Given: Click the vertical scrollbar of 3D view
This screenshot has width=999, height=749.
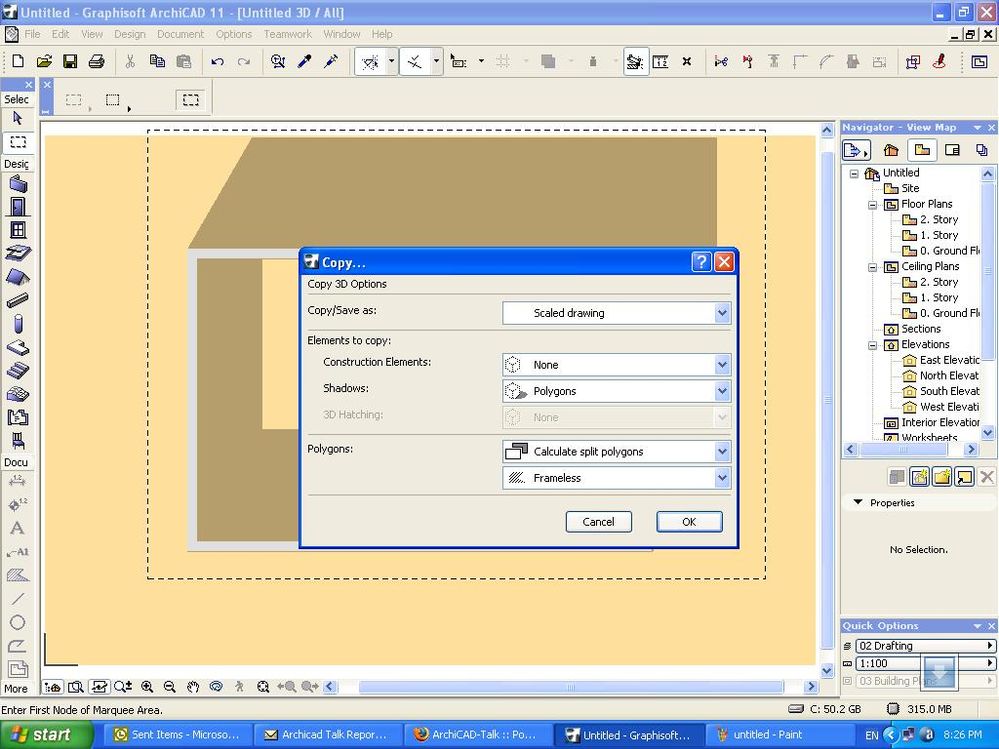Looking at the screenshot, I should (x=827, y=401).
